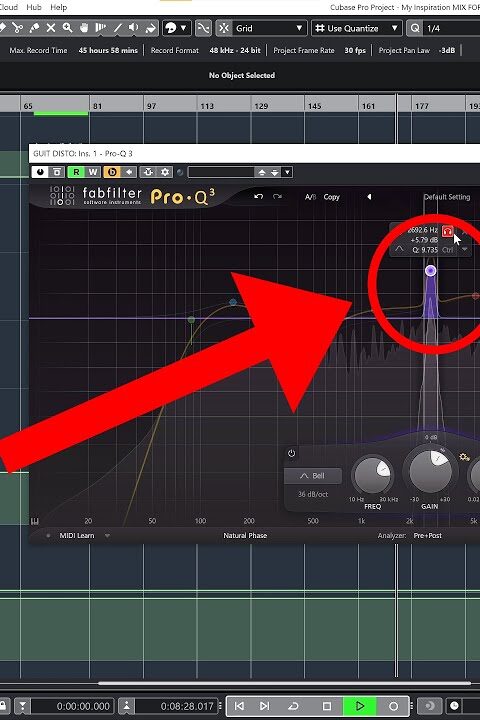
Task: Click the Pre+Post analyzer button
Action: coord(428,535)
